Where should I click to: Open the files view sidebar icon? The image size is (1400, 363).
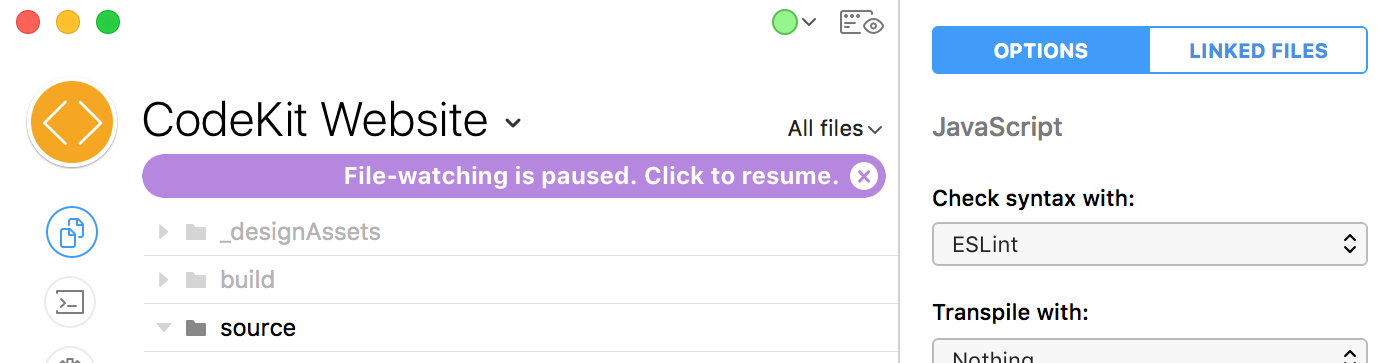point(72,232)
